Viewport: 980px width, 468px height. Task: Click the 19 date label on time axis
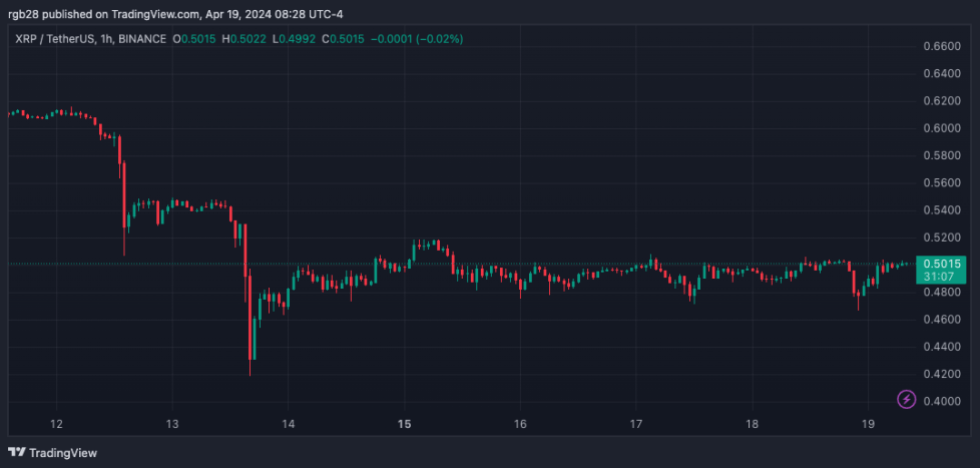pos(867,423)
